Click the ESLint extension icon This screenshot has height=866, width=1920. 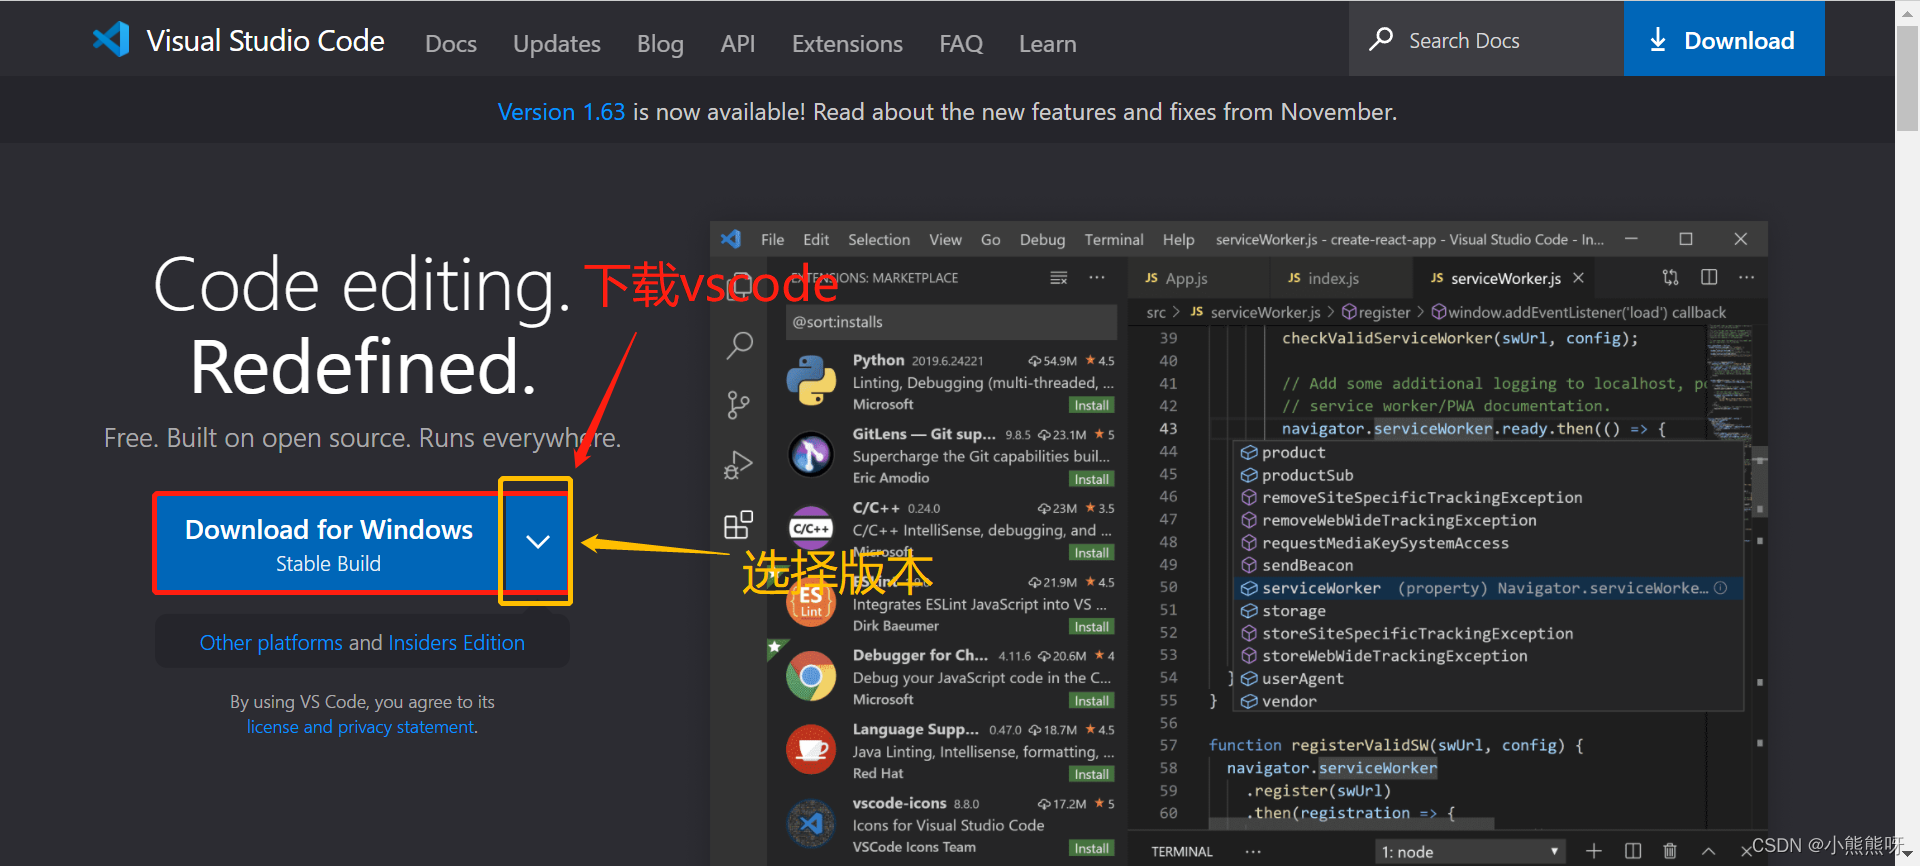pyautogui.click(x=811, y=602)
